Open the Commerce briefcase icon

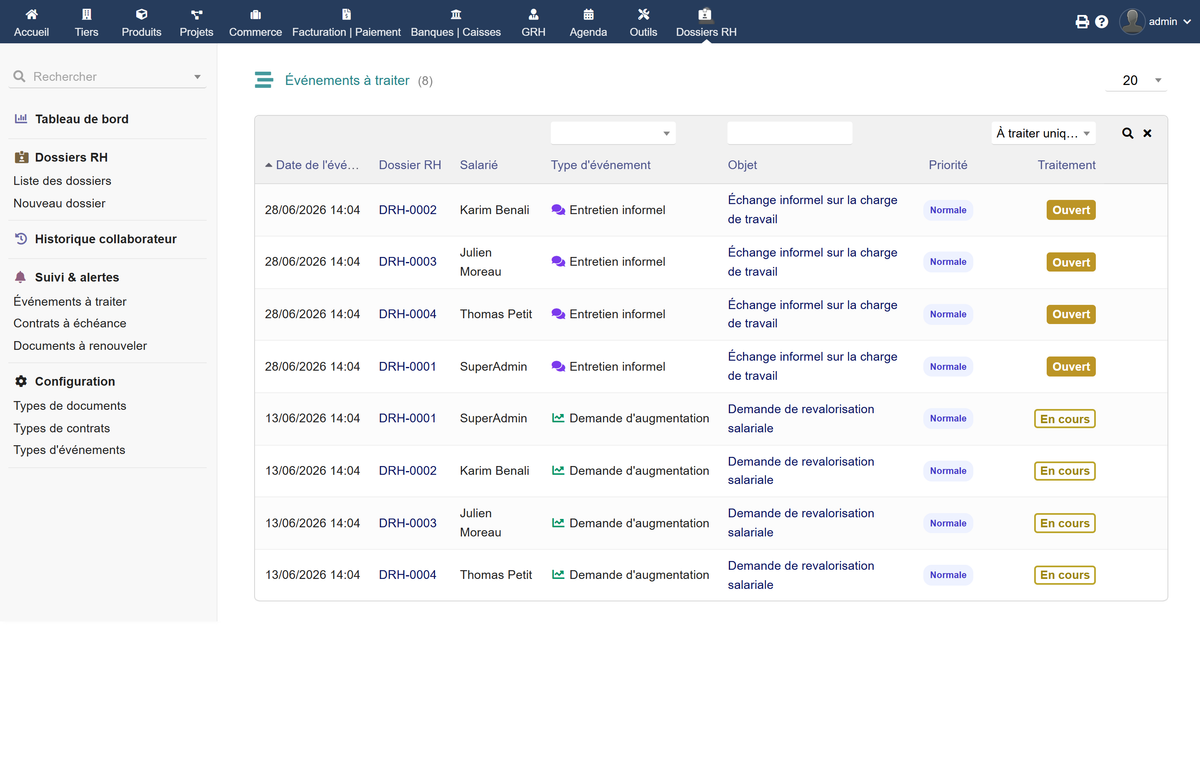coord(255,15)
